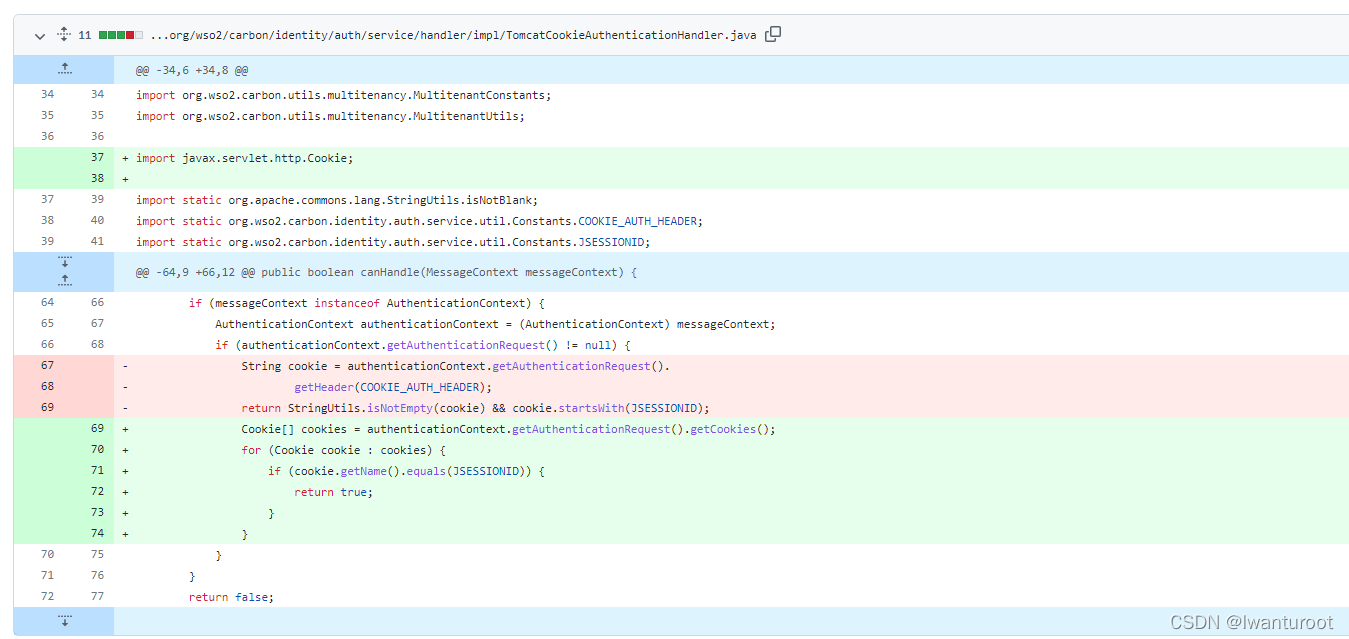Click new line number 70 on the for-loop row
The height and width of the screenshot is (639, 1349).
[x=97, y=450]
